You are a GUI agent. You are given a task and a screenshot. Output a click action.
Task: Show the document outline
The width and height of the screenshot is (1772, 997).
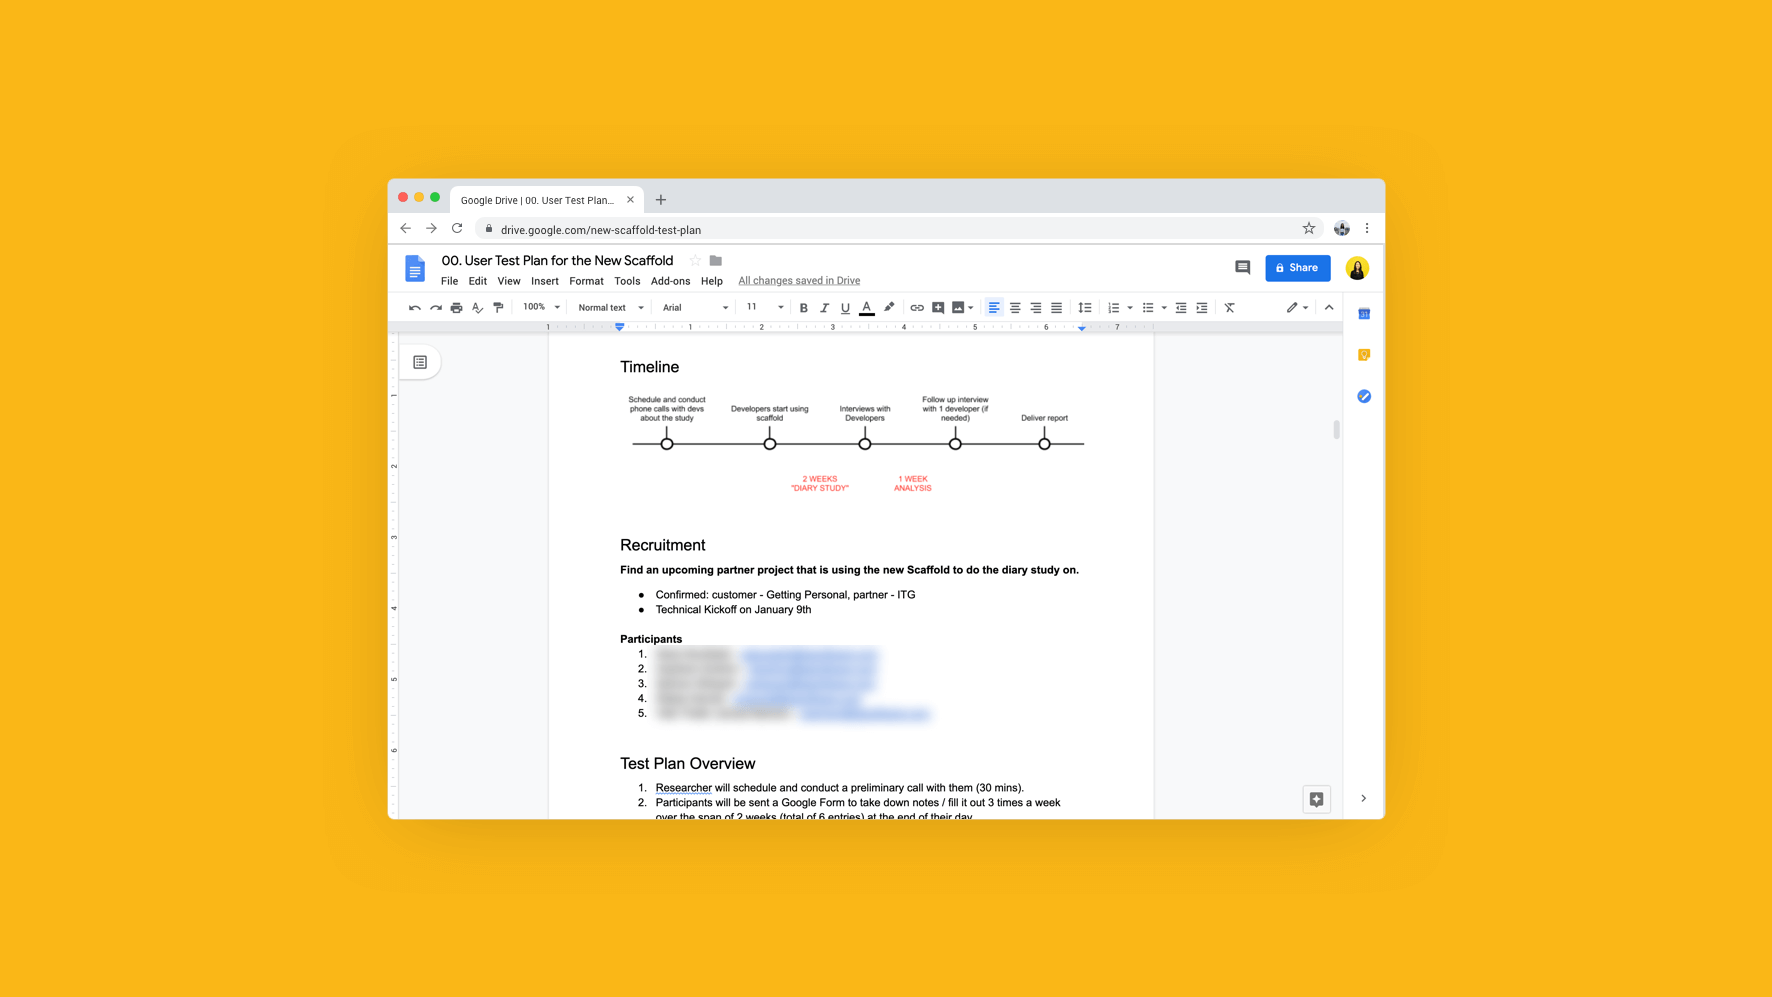[x=420, y=362]
